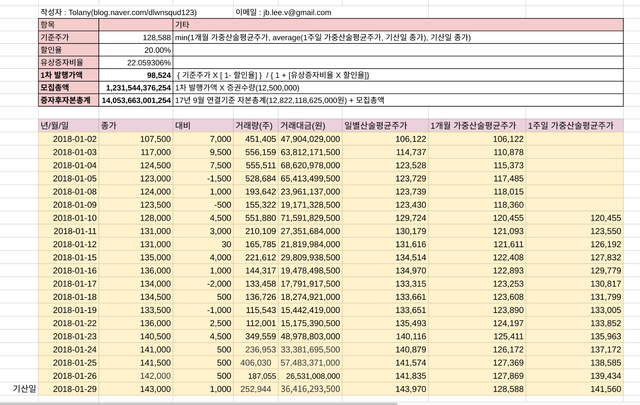The height and width of the screenshot is (405, 640).
Task: Click the date cell 2018-01-02
Action: pos(69,139)
